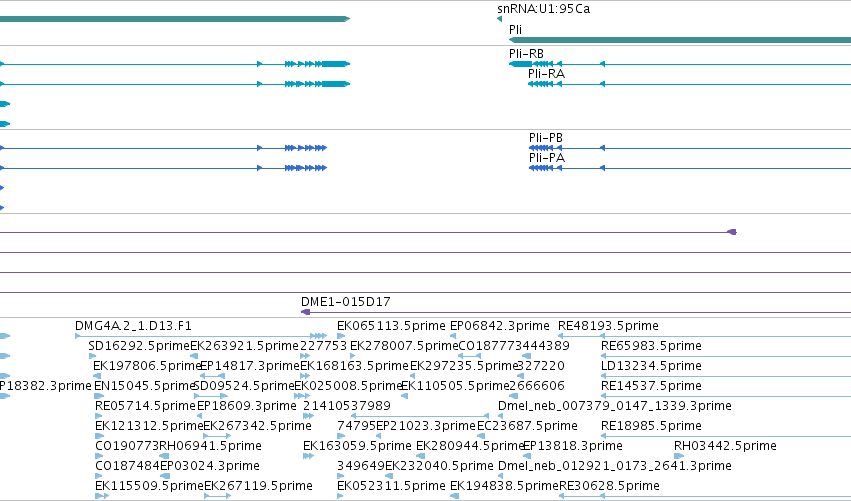Click the Pli gene label

pyautogui.click(x=515, y=30)
